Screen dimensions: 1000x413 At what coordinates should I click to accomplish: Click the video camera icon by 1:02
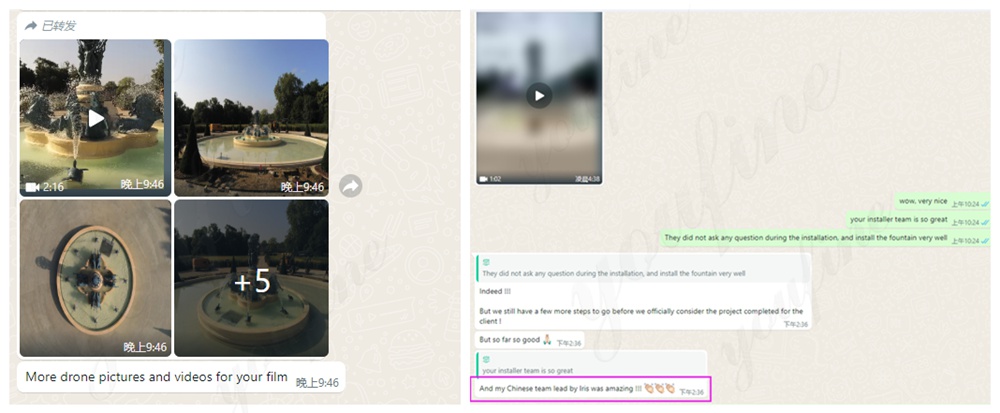(x=483, y=179)
